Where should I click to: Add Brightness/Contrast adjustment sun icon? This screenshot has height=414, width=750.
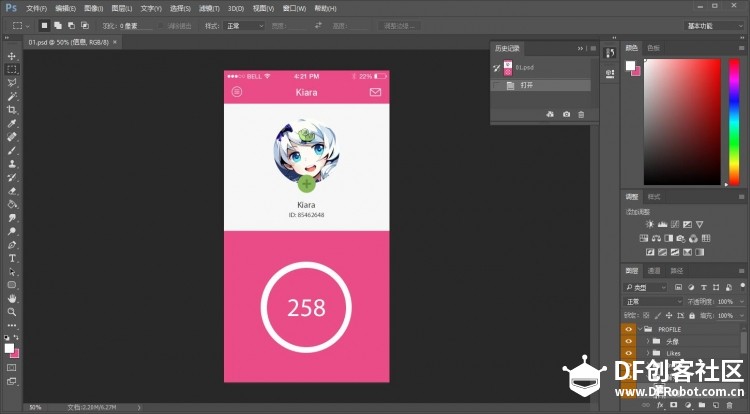[x=650, y=224]
